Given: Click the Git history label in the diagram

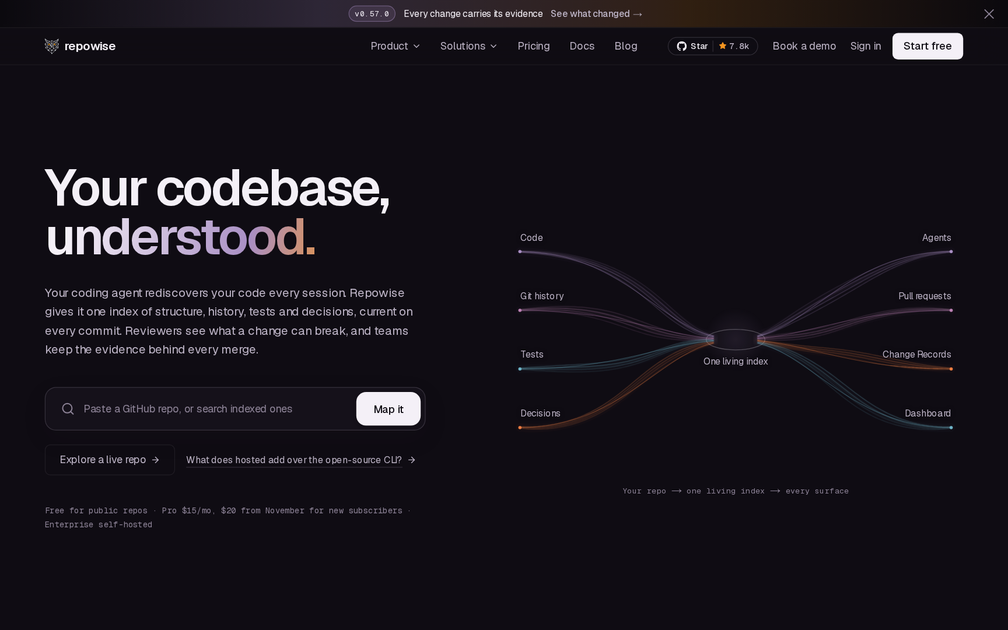Looking at the screenshot, I should pyautogui.click(x=541, y=296).
